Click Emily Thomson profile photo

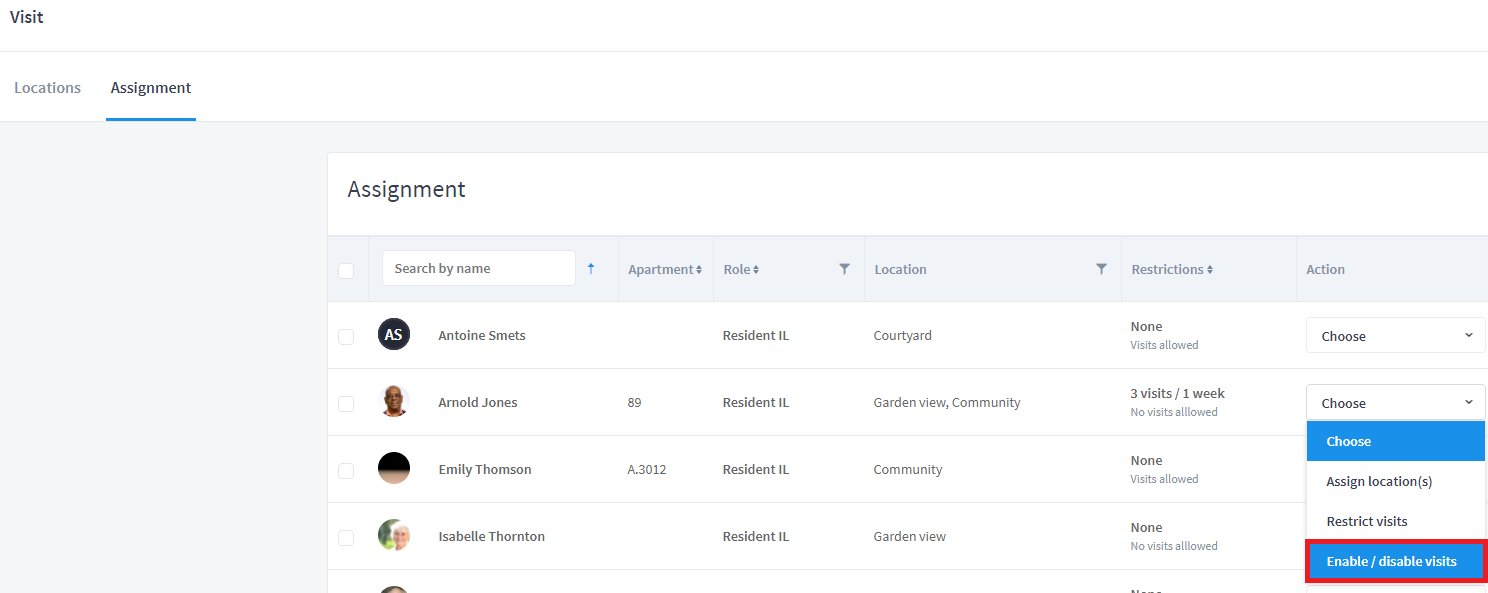[394, 469]
